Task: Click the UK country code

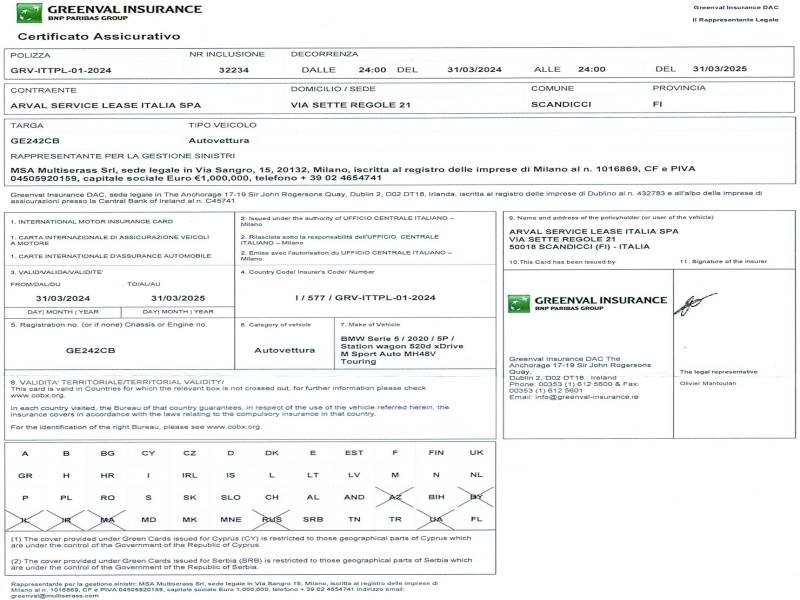Action: click(477, 453)
